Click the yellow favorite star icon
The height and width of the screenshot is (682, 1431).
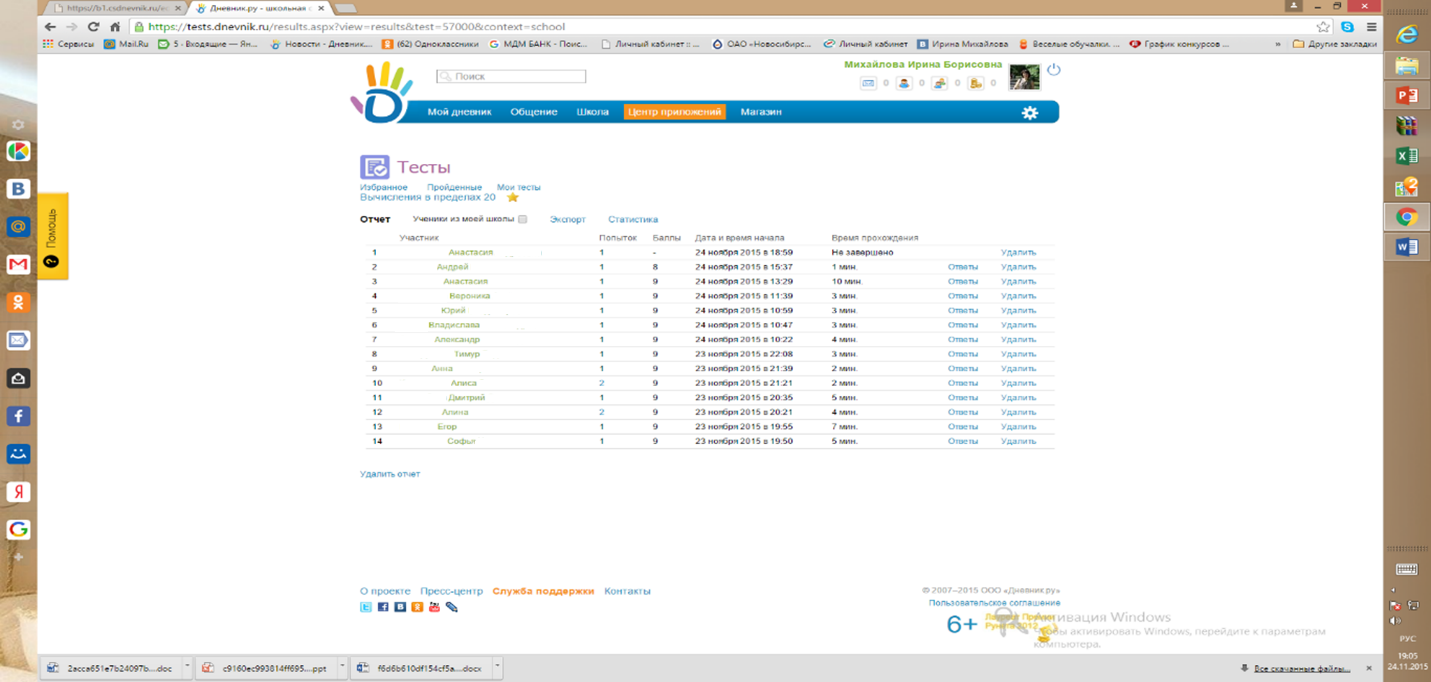[513, 198]
